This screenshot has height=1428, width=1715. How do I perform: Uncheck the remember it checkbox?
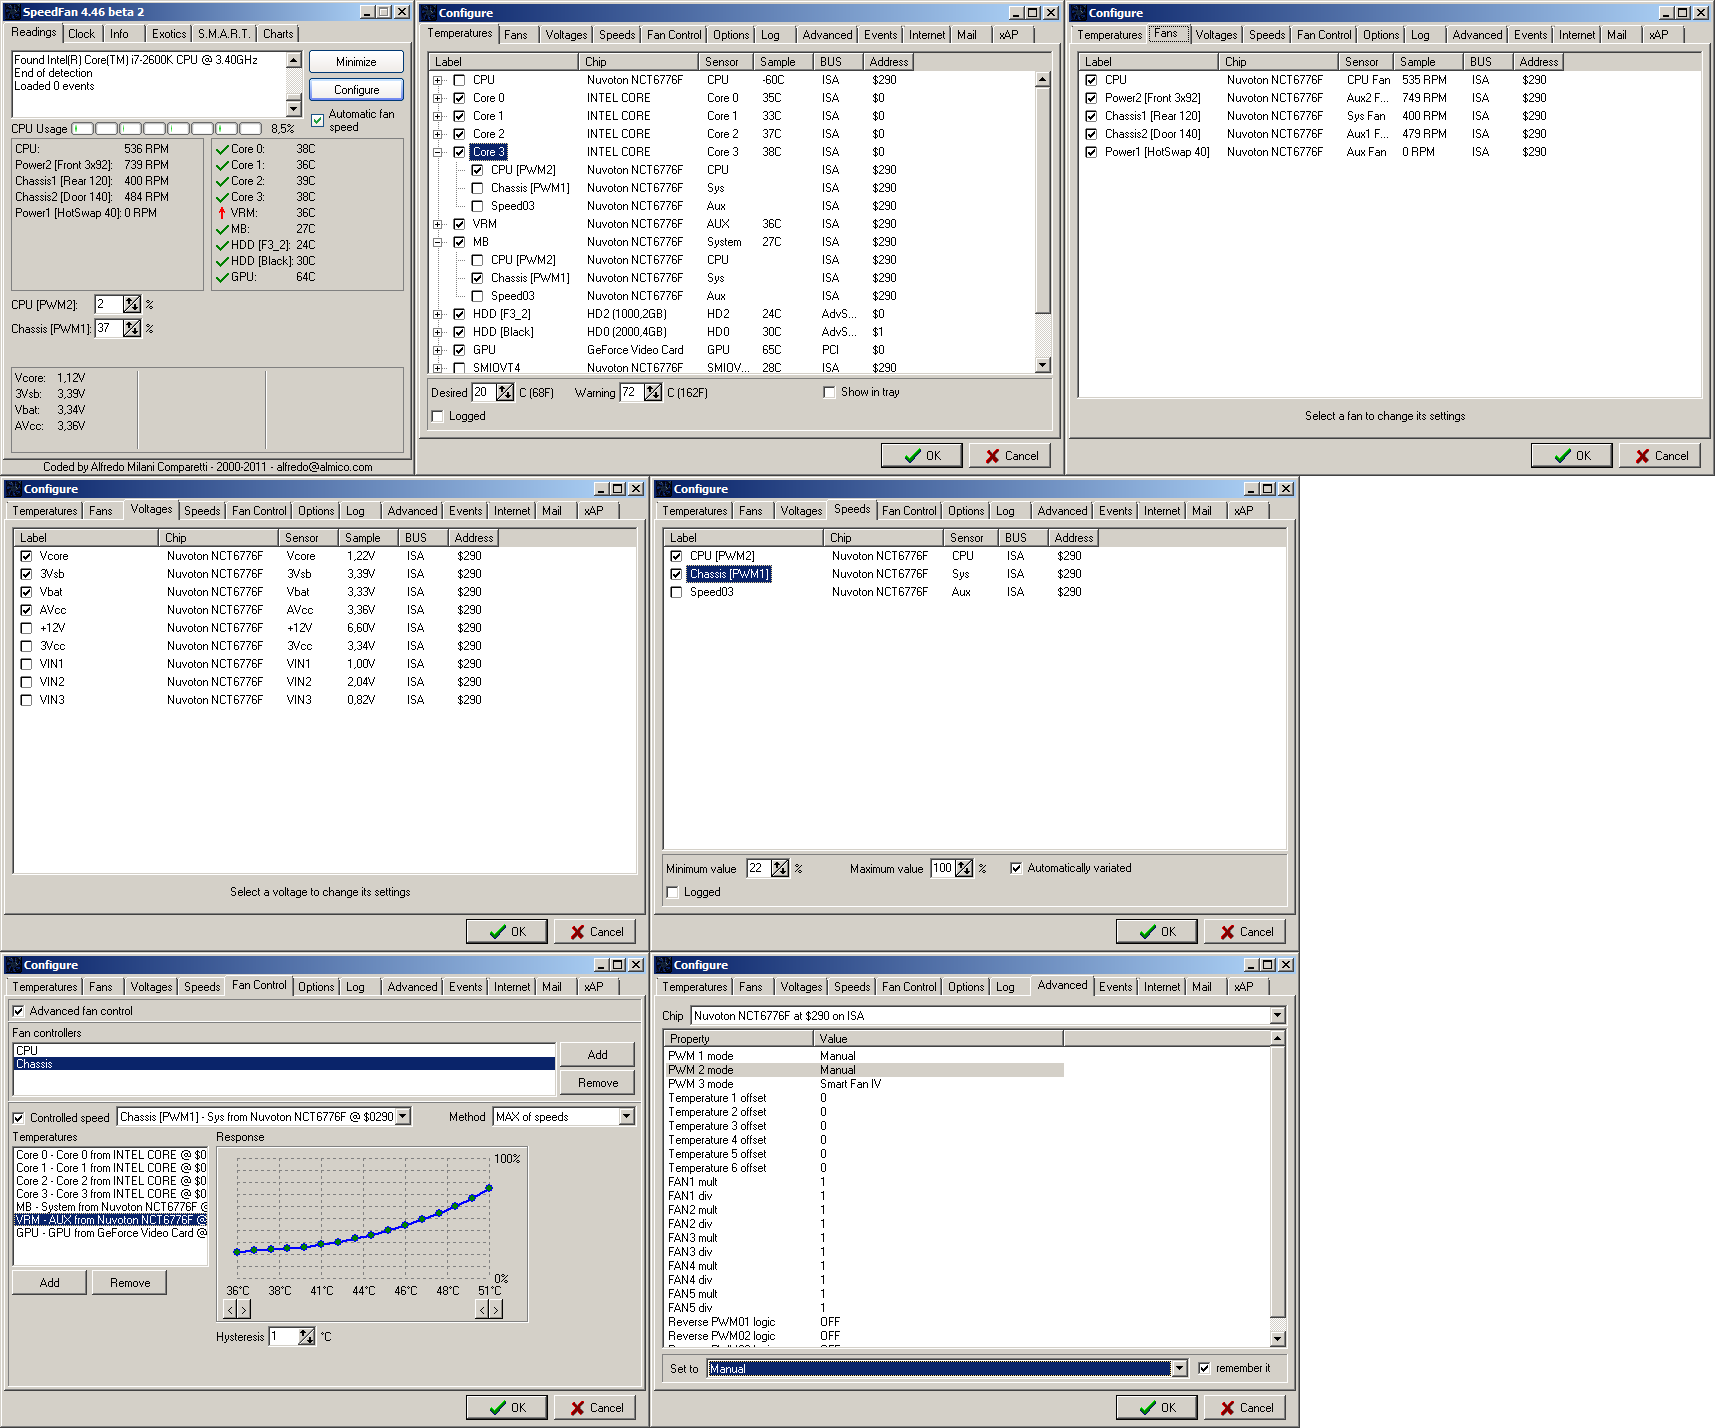(1204, 1368)
